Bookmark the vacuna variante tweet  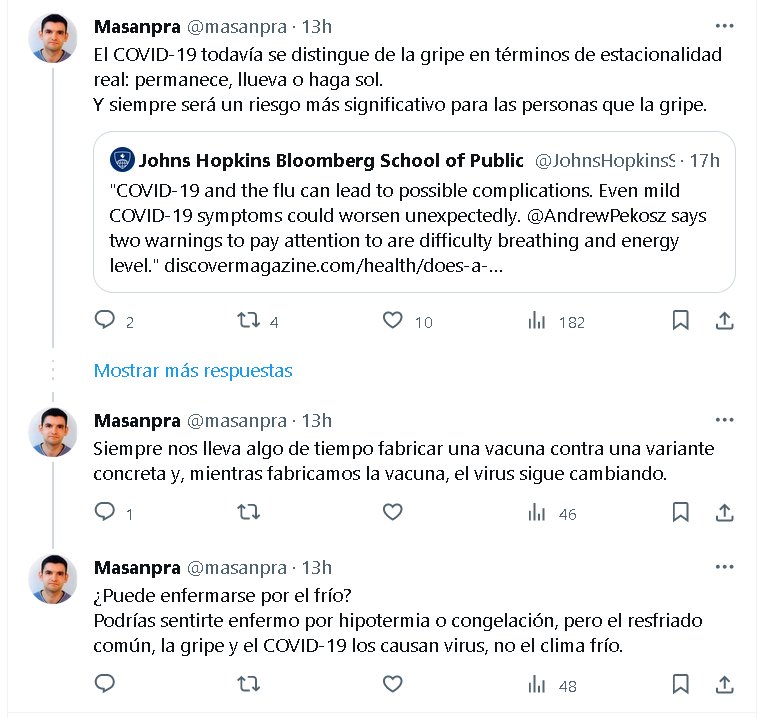pyautogui.click(x=680, y=513)
